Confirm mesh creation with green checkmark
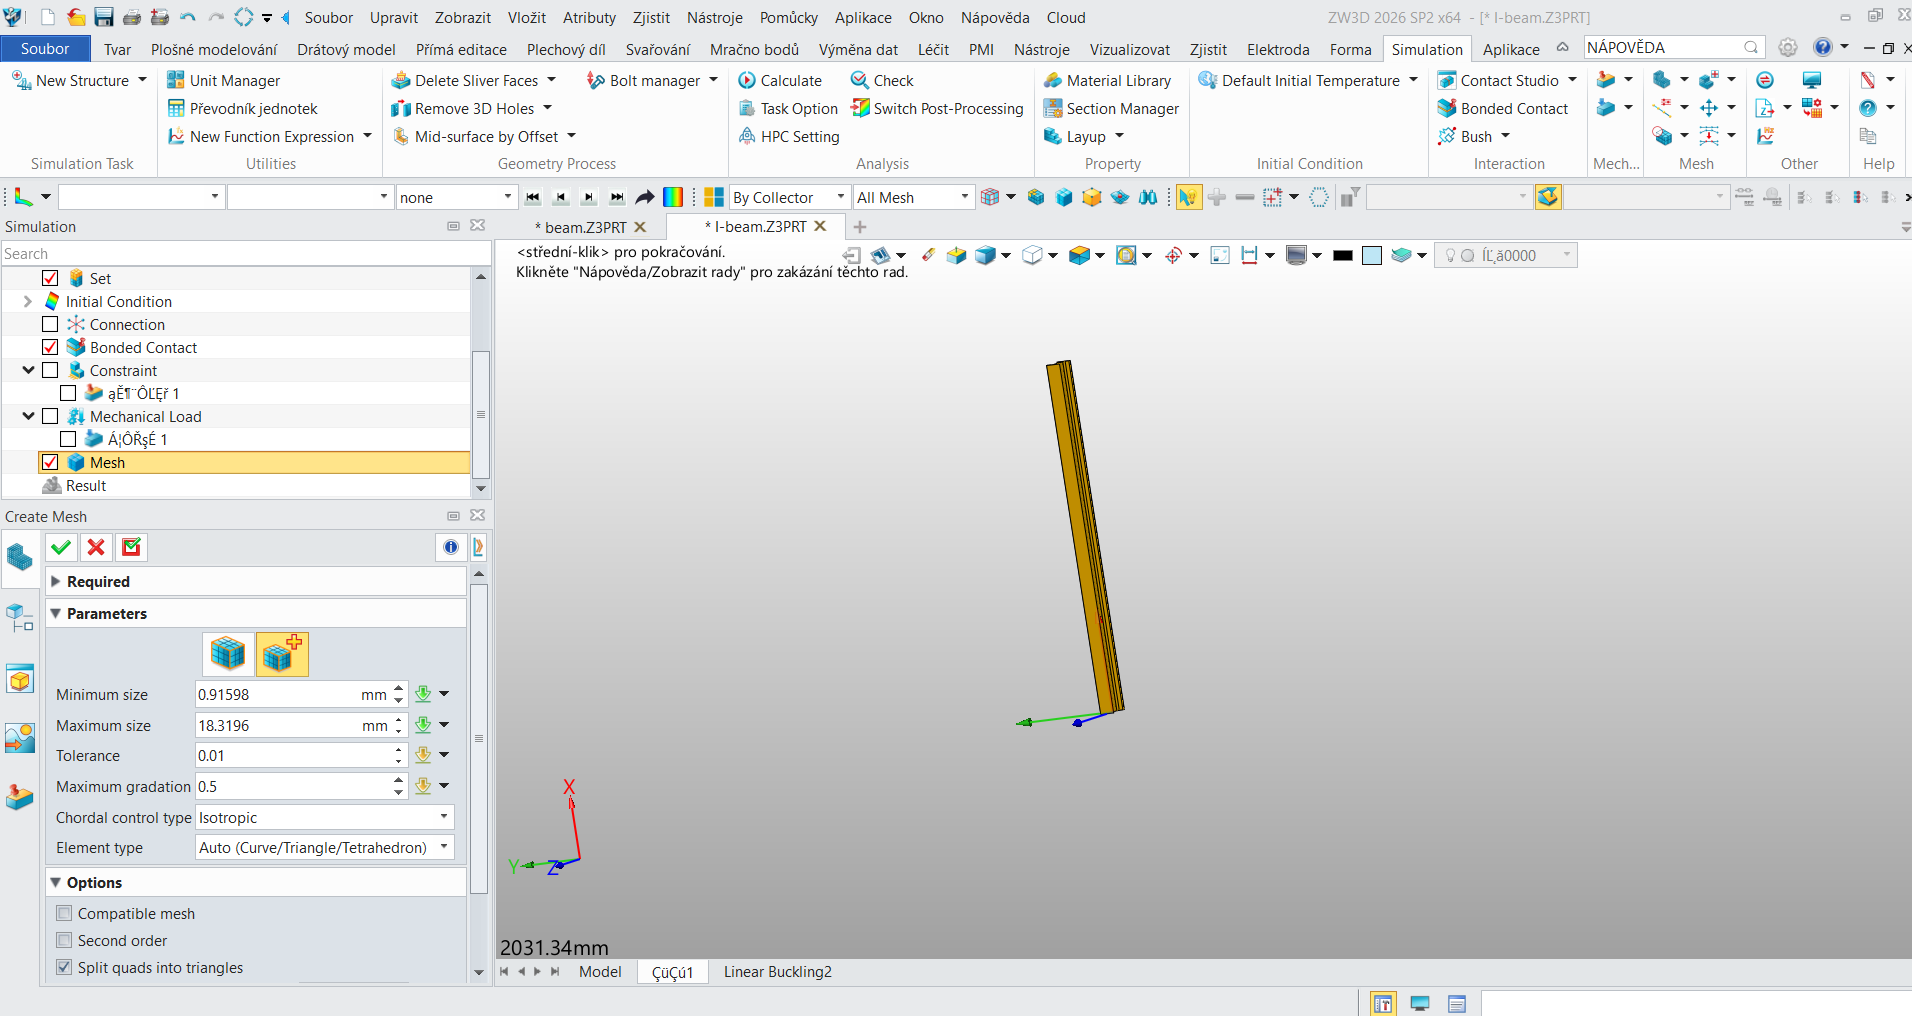The width and height of the screenshot is (1912, 1016). 61,547
